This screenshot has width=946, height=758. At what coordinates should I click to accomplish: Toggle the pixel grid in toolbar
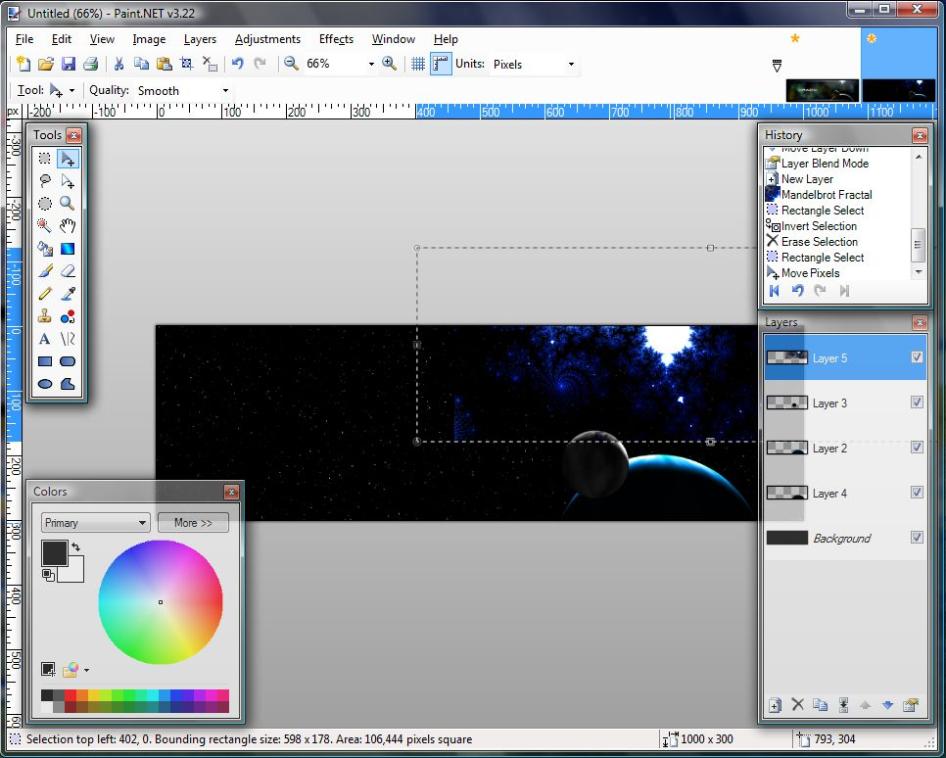[x=418, y=64]
